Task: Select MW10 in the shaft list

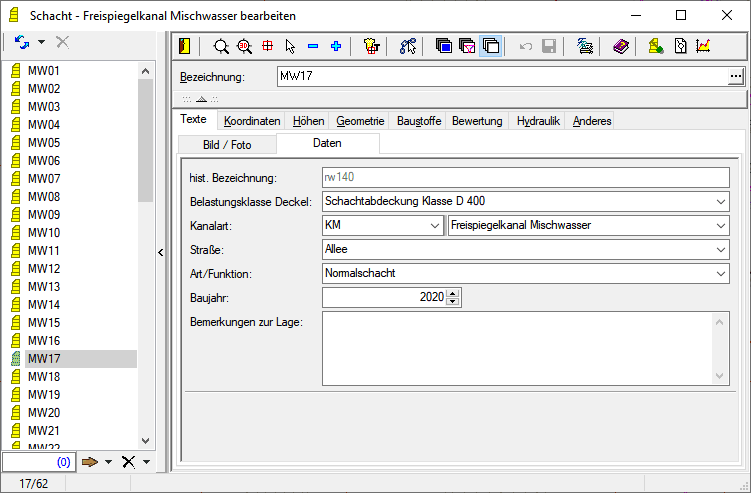Action: point(44,233)
